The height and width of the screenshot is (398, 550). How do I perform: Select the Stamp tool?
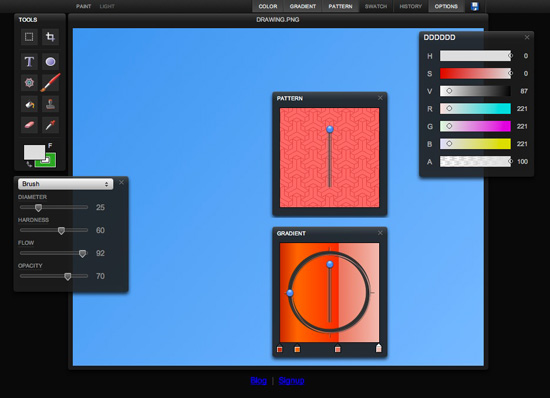coord(50,104)
